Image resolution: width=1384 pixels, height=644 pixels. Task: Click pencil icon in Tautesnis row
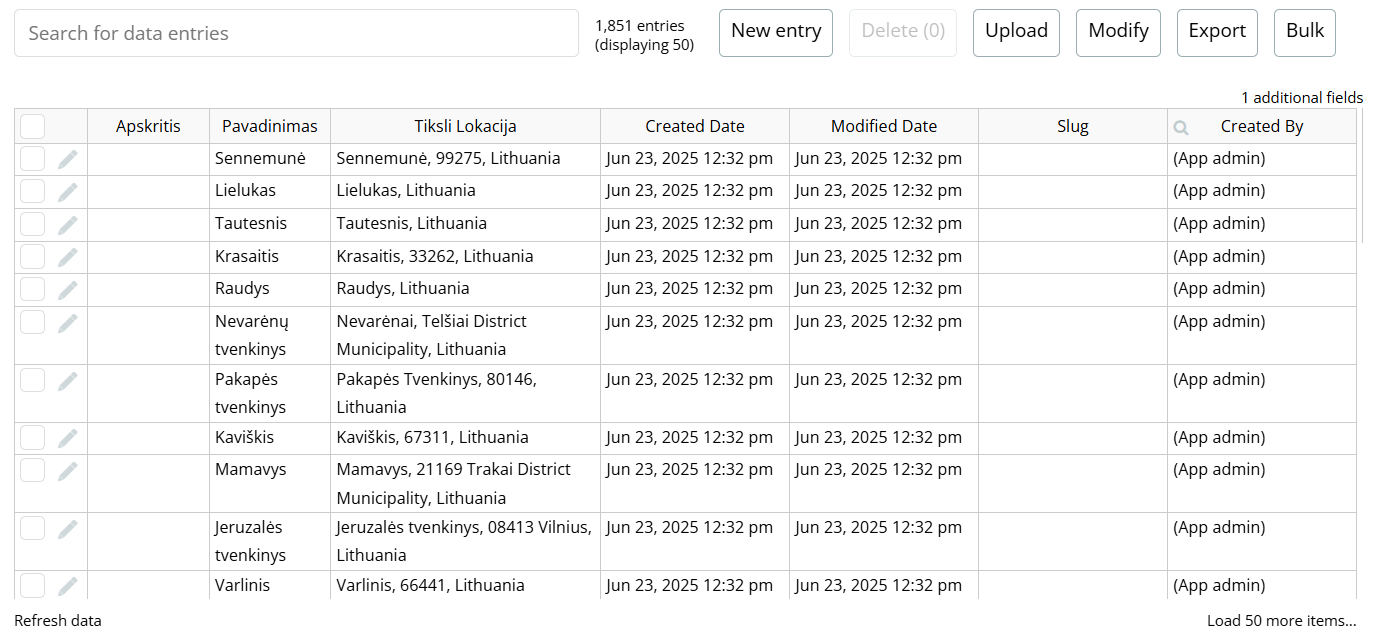click(67, 225)
